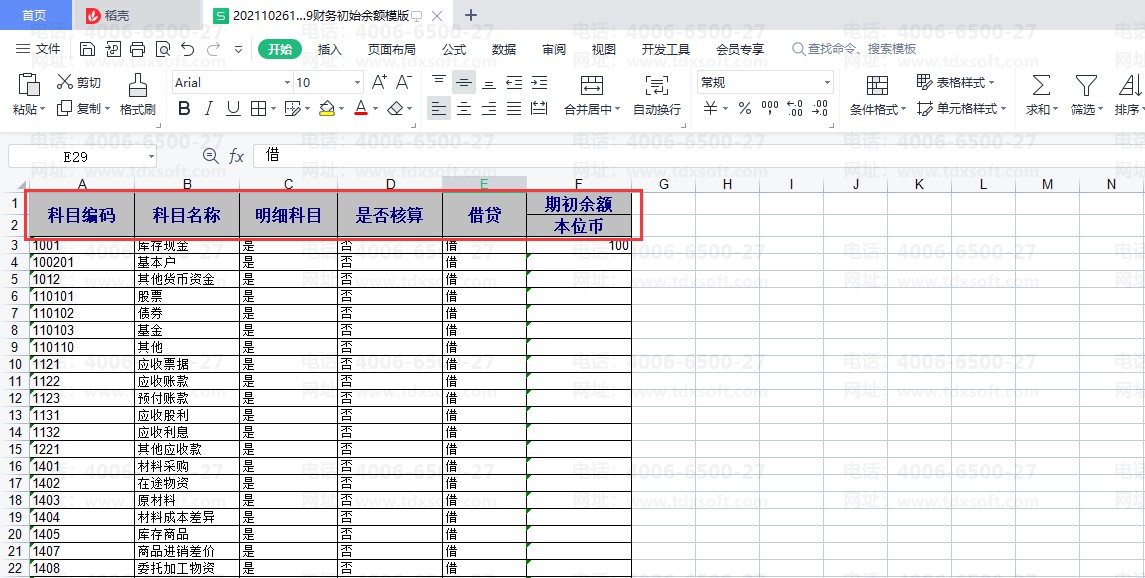Viewport: 1145px width, 578px height.
Task: Click the Print icon in quick toolbar
Action: (x=137, y=49)
